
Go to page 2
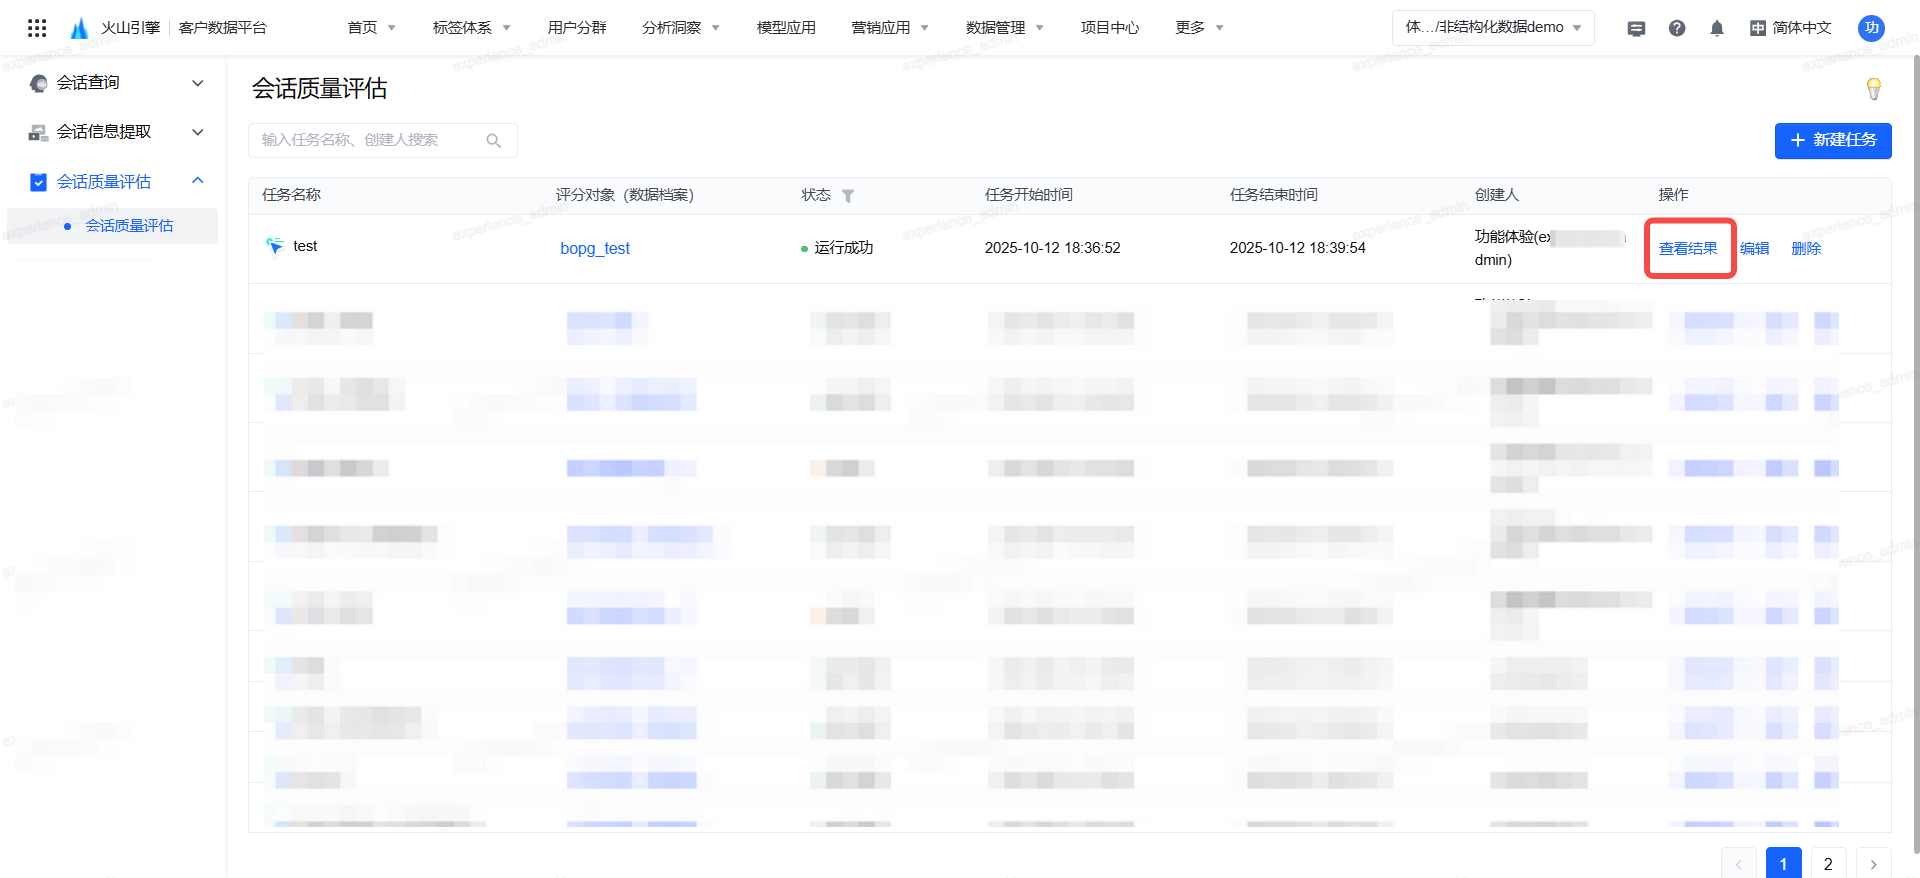[x=1828, y=864]
